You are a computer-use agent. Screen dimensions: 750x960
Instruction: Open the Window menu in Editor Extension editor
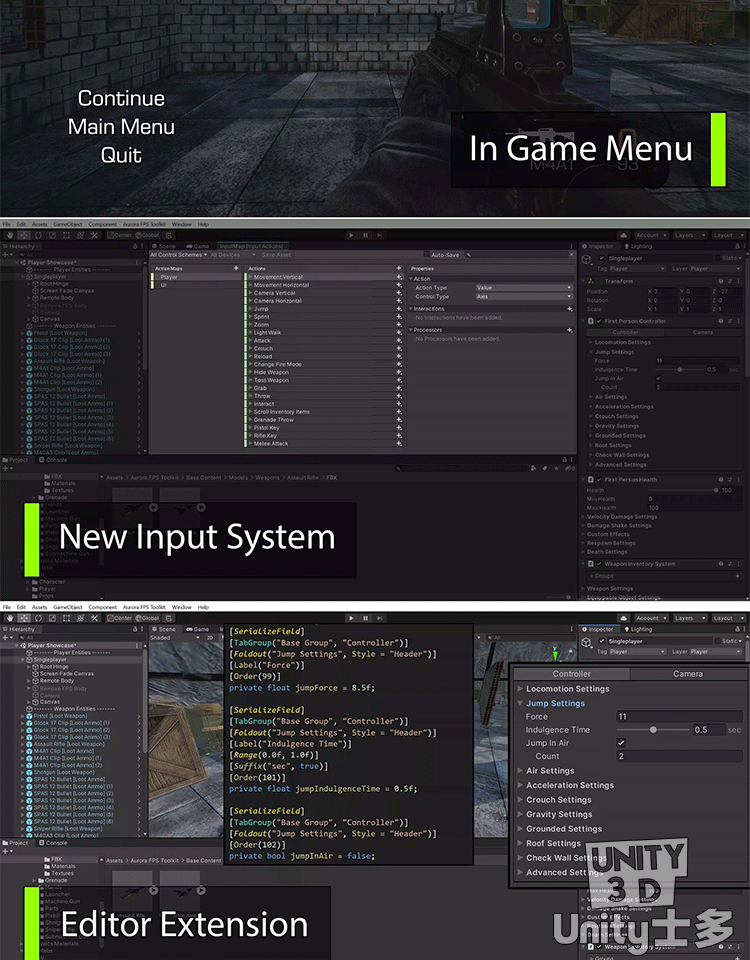(x=181, y=607)
